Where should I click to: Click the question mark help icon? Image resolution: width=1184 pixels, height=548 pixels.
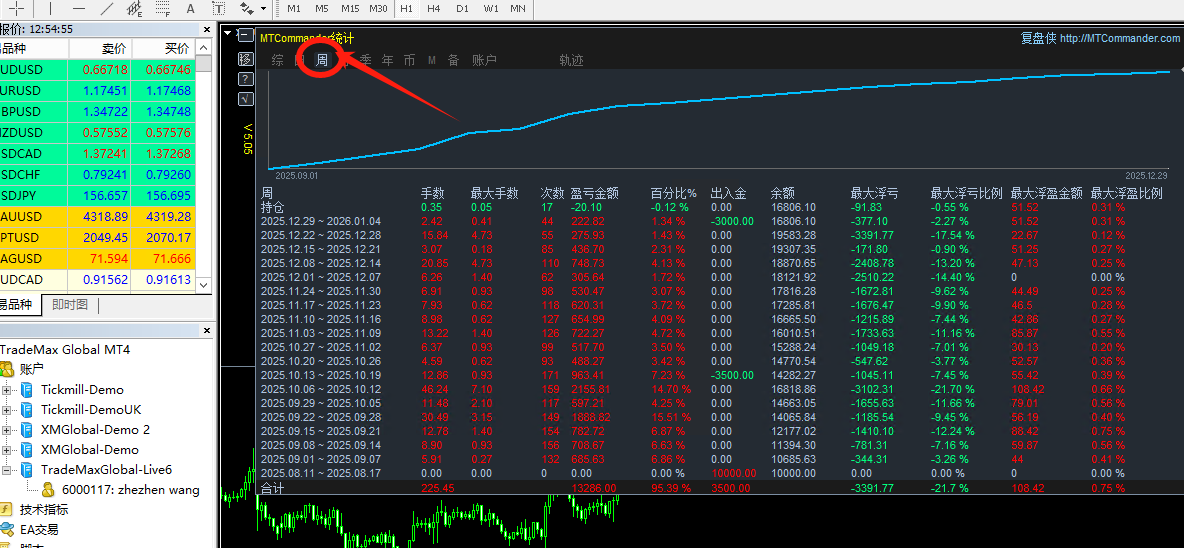tap(245, 79)
